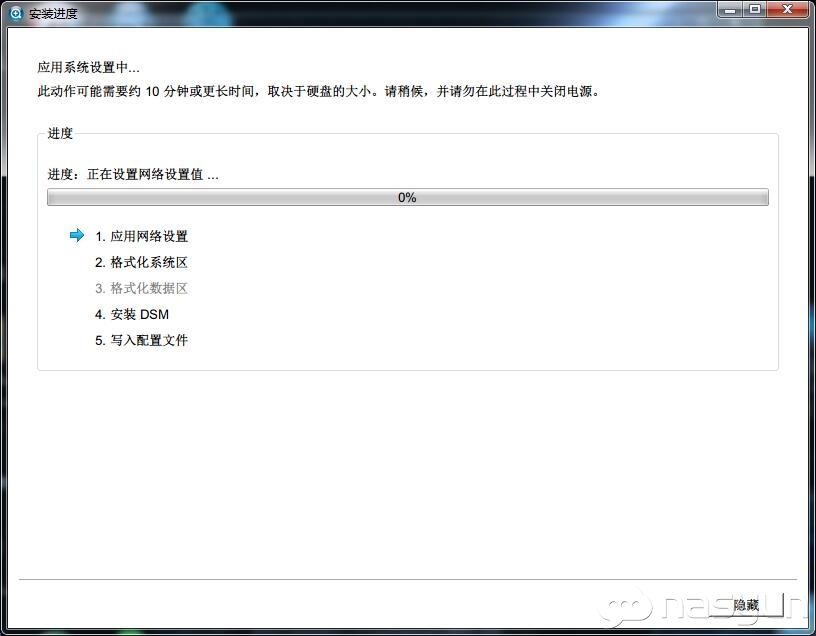Maximize the 安装进度 window
816x636 pixels.
pyautogui.click(x=755, y=9)
